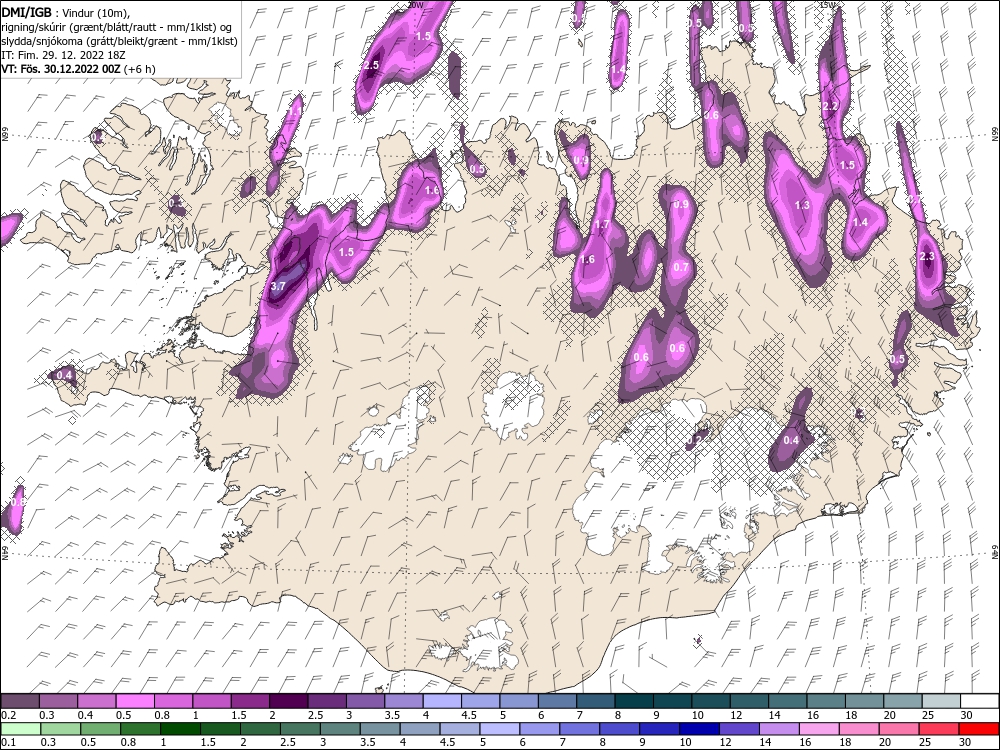Click the valid time 'VT: Fös. 30.12.2022 00Z'
Image resolution: width=1000 pixels, height=750 pixels.
pyautogui.click(x=61, y=69)
